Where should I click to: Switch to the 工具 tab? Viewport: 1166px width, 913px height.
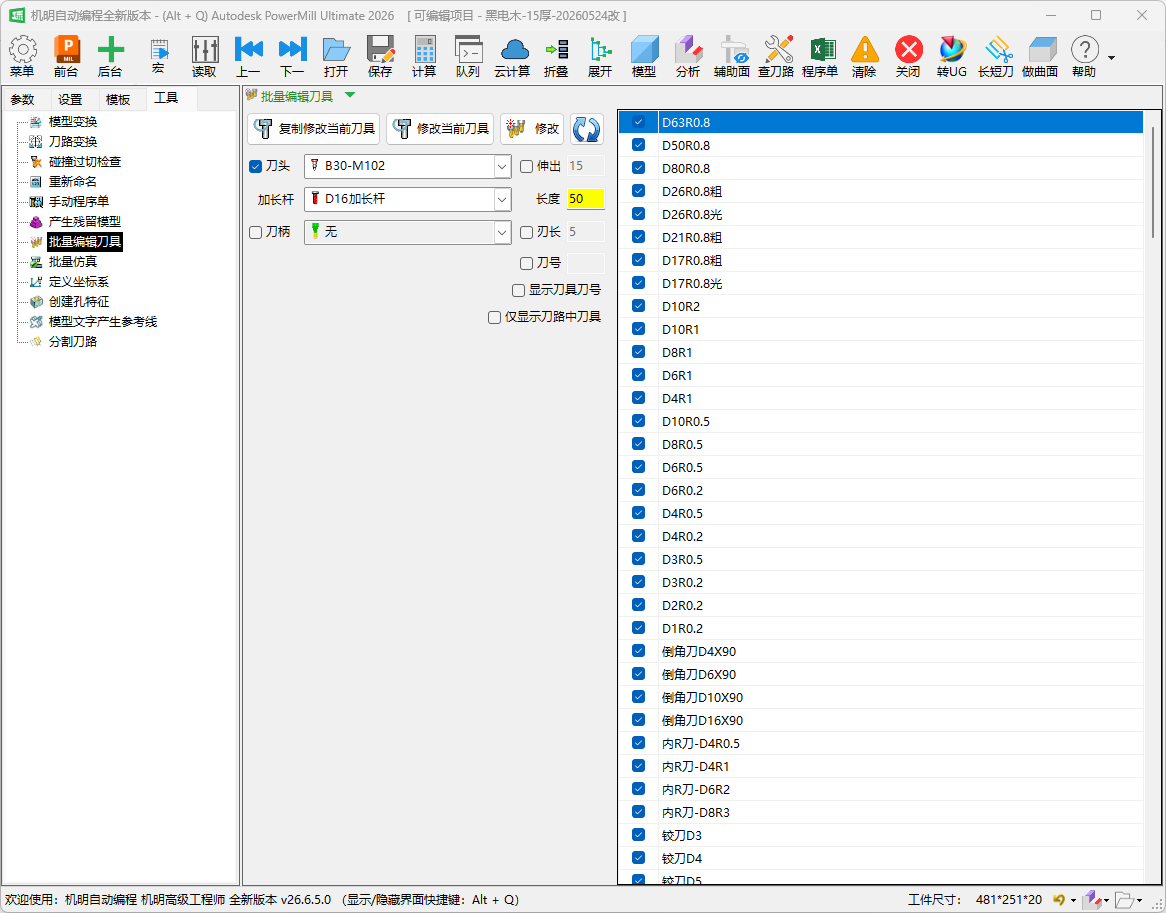(x=166, y=98)
